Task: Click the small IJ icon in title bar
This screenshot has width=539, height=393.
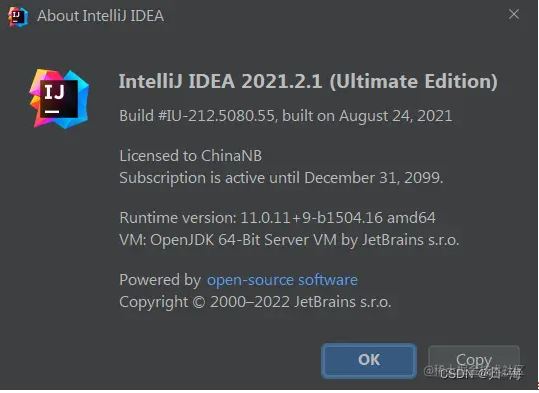Action: pos(18,16)
